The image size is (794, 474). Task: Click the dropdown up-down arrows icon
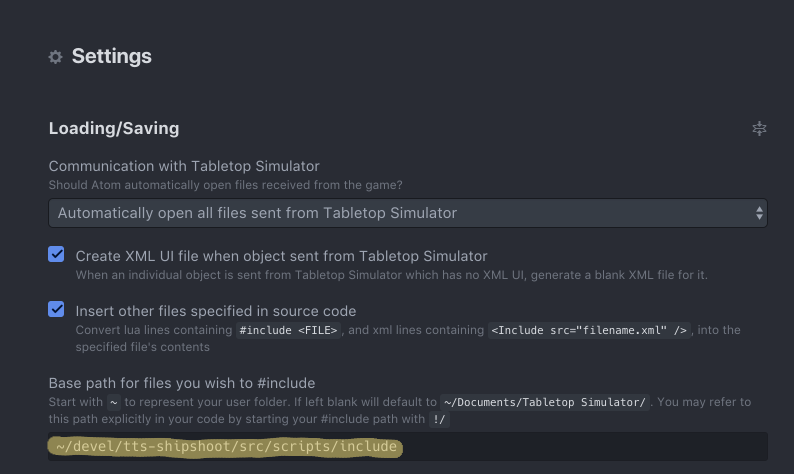[x=759, y=213]
